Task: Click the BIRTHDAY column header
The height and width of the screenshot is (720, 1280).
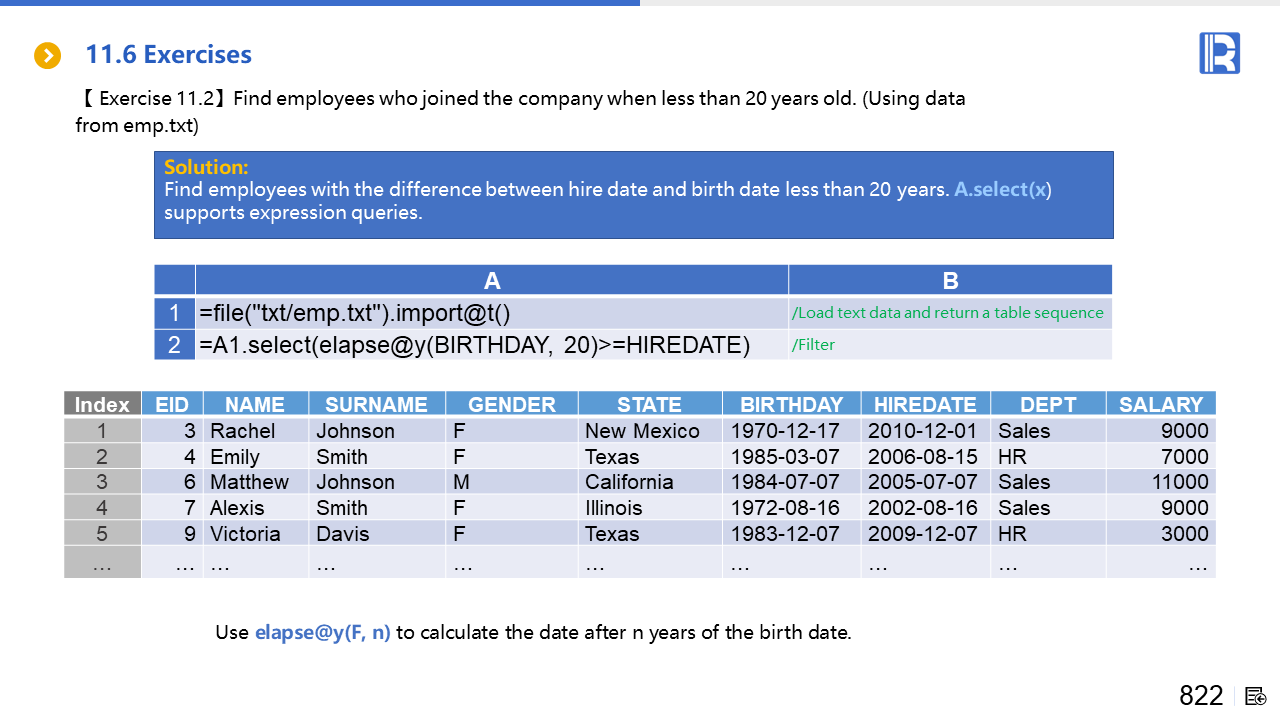Action: tap(791, 404)
